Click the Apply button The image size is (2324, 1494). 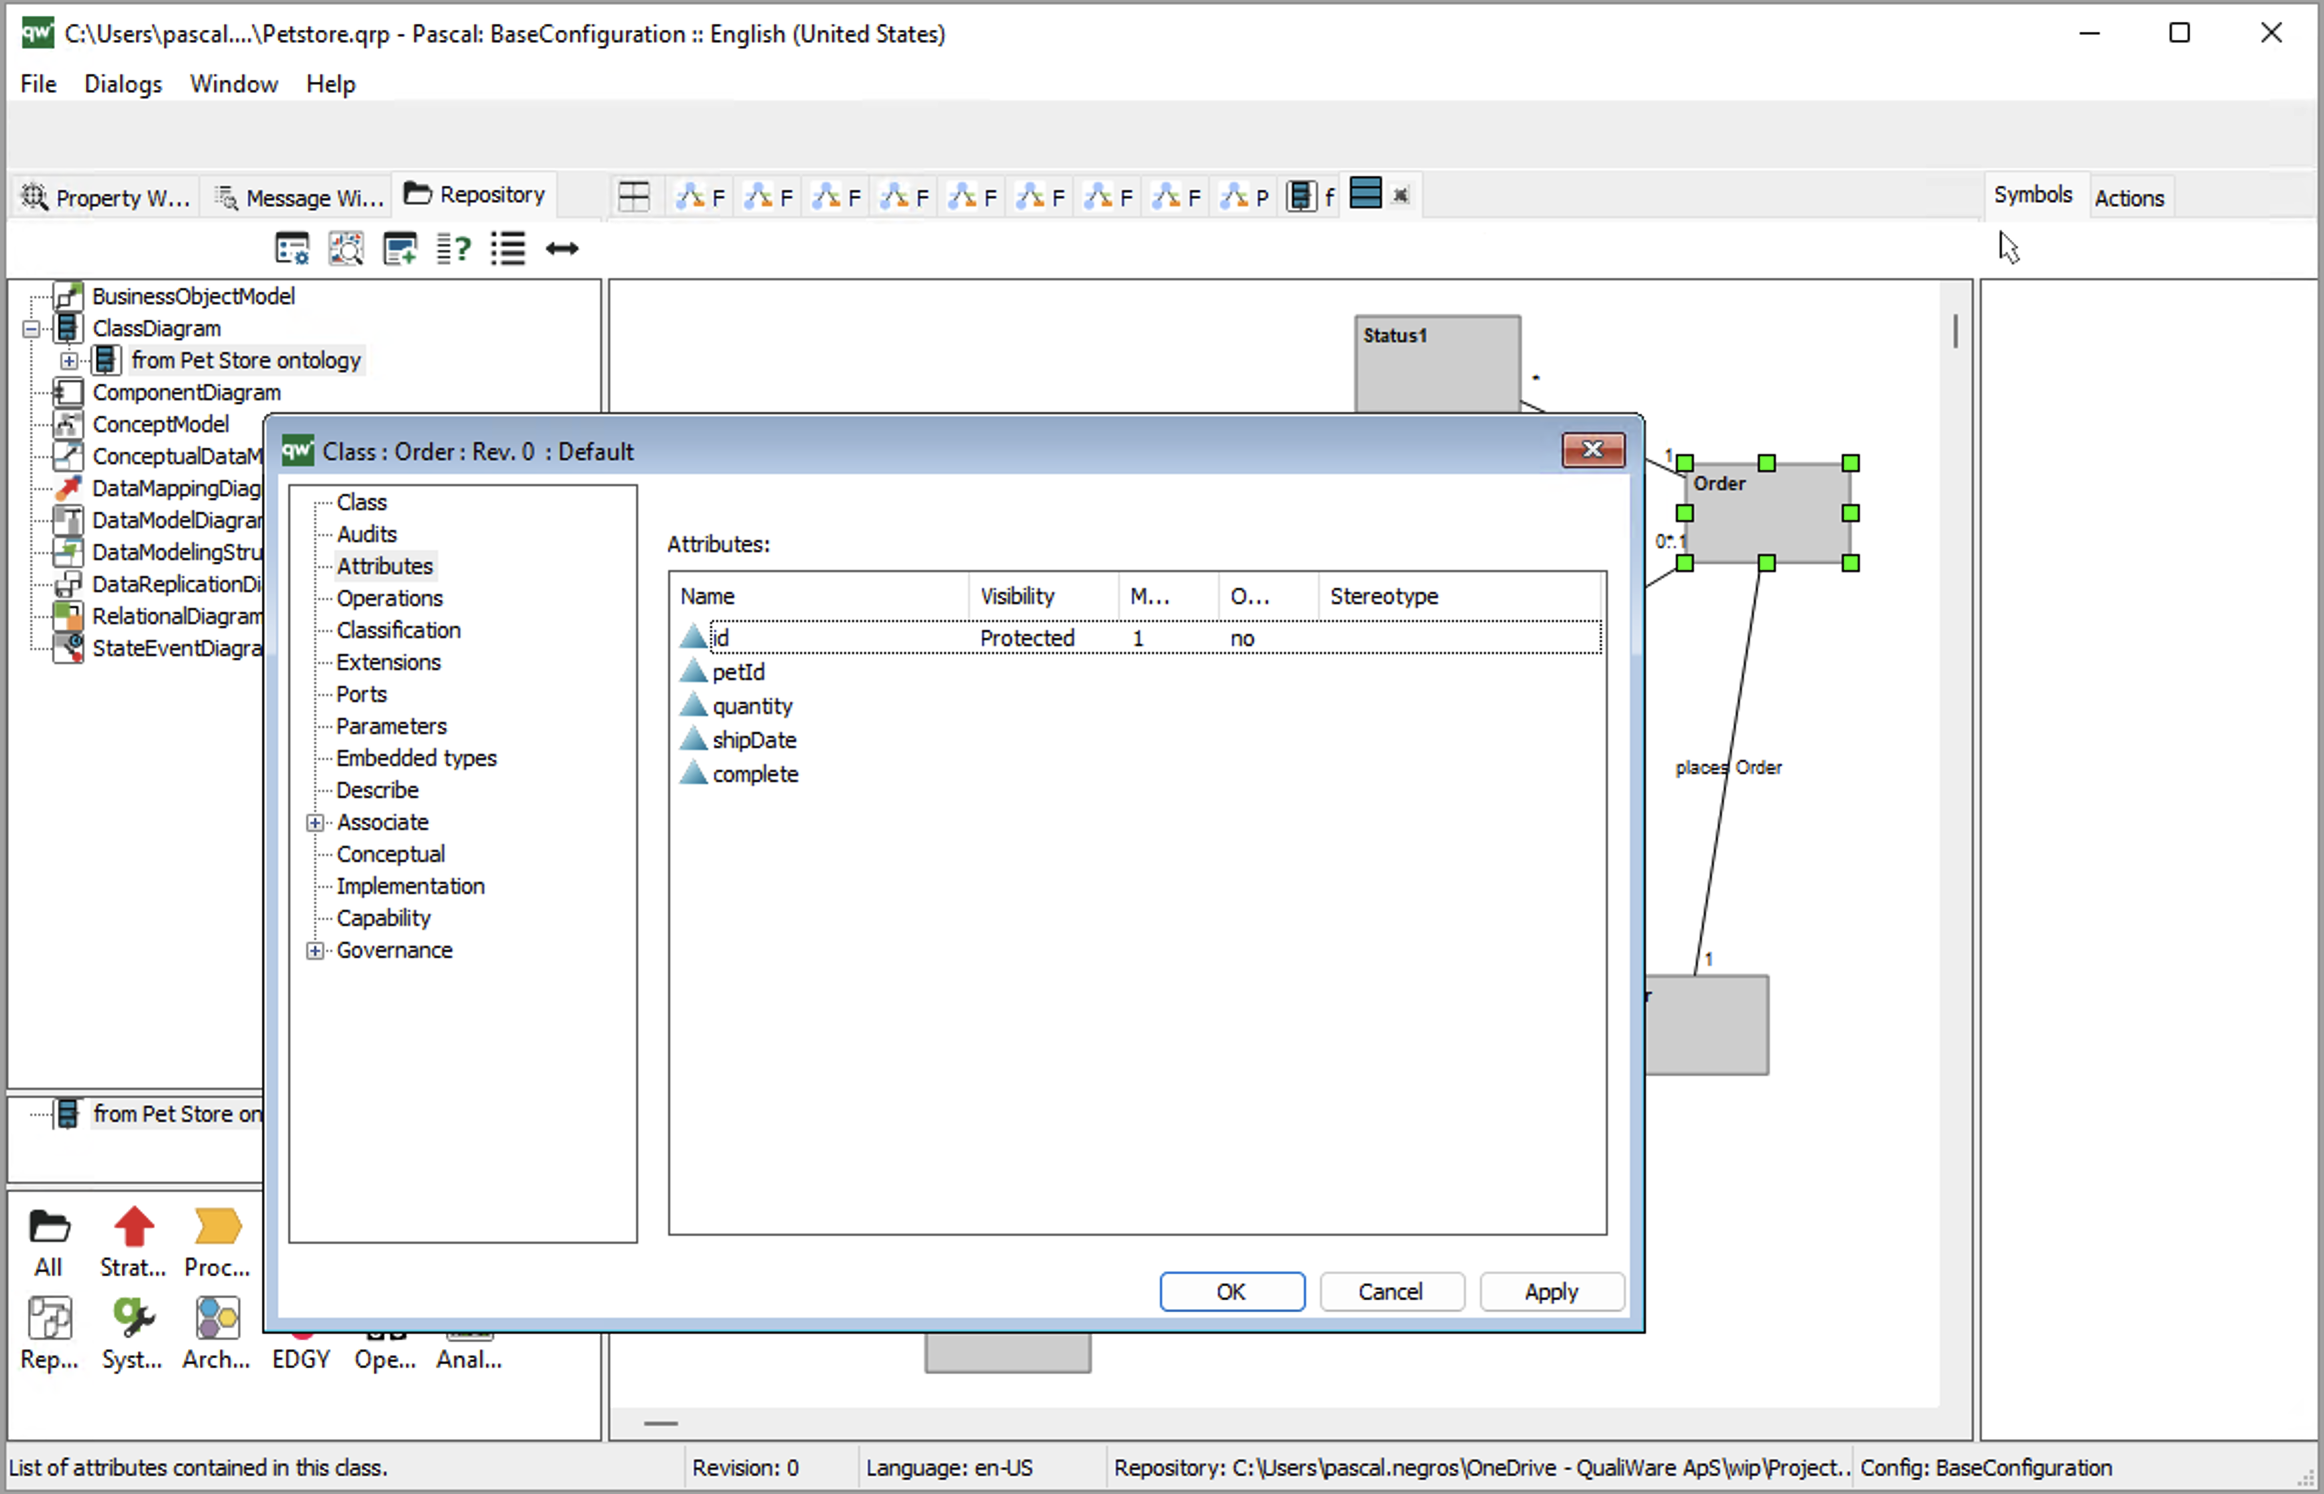pyautogui.click(x=1551, y=1292)
